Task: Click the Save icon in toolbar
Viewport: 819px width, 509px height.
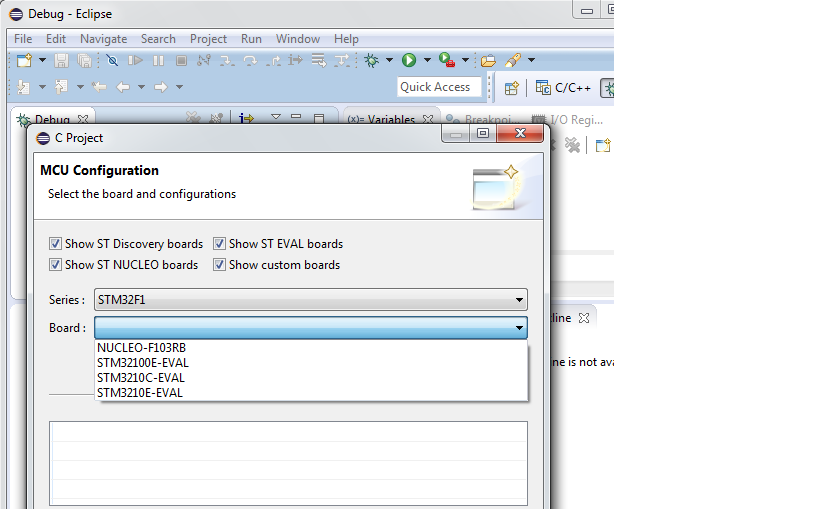Action: [x=62, y=61]
